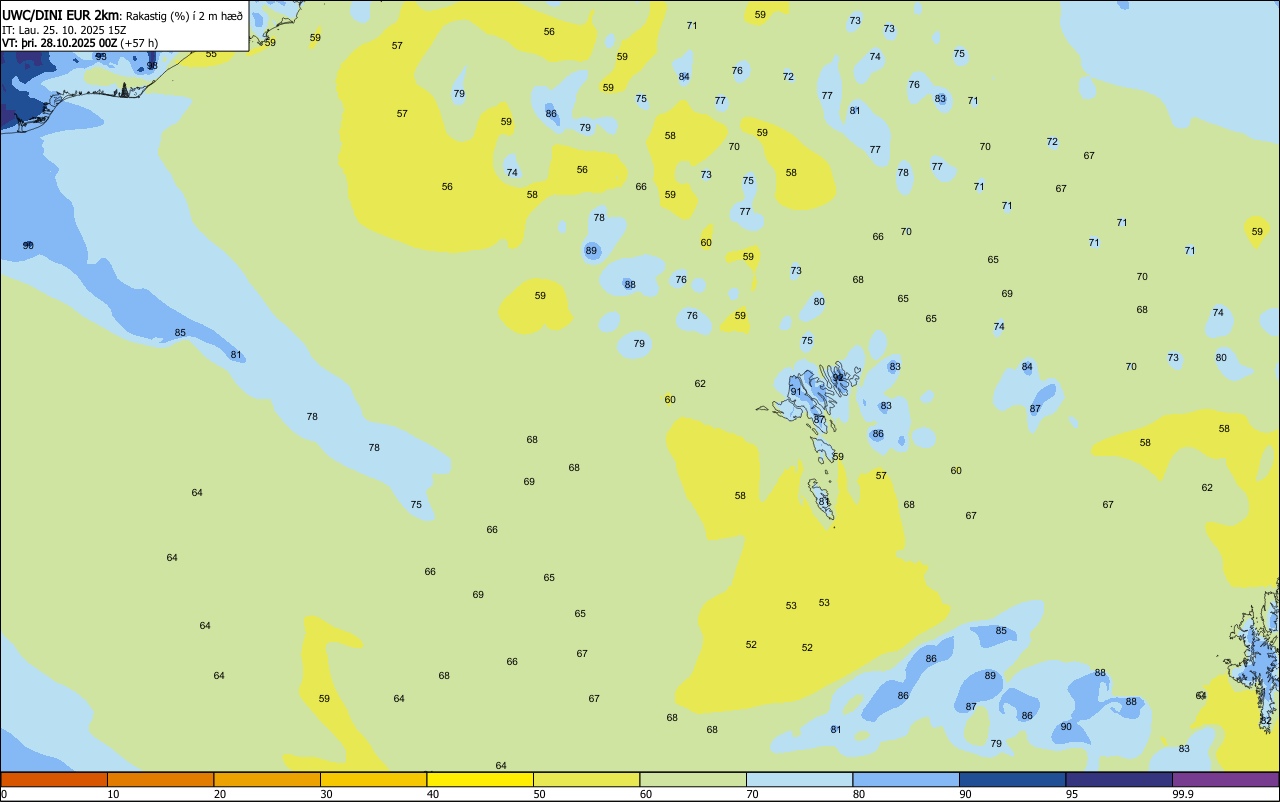Click the '91' humidity value over the Faroe Islands
The image size is (1280, 802).
coord(796,392)
